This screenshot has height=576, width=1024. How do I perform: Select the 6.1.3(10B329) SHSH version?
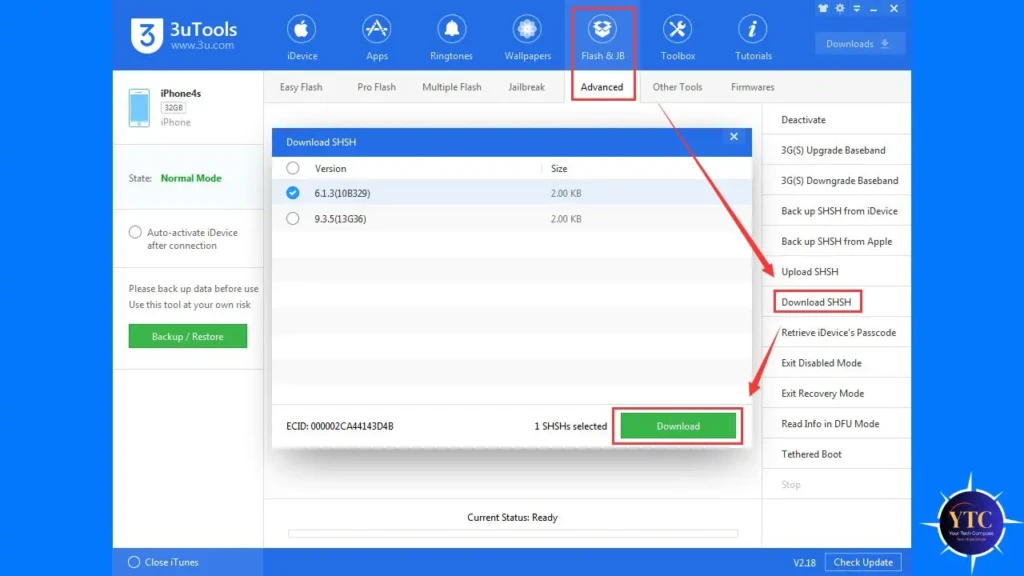291,192
